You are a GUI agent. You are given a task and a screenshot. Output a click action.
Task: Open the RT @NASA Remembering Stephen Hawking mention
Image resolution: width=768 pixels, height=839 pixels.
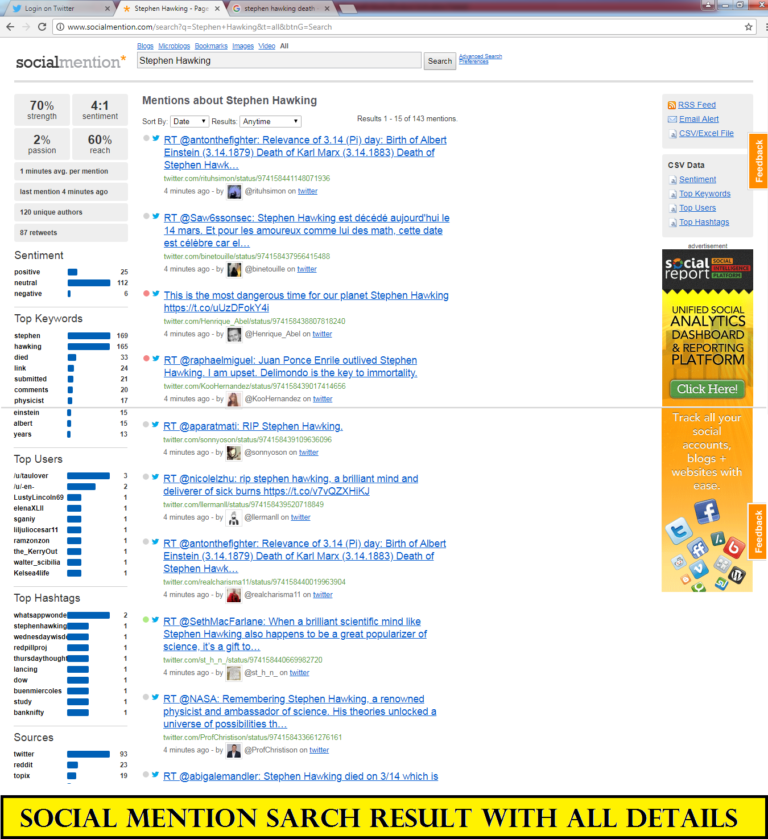(300, 712)
